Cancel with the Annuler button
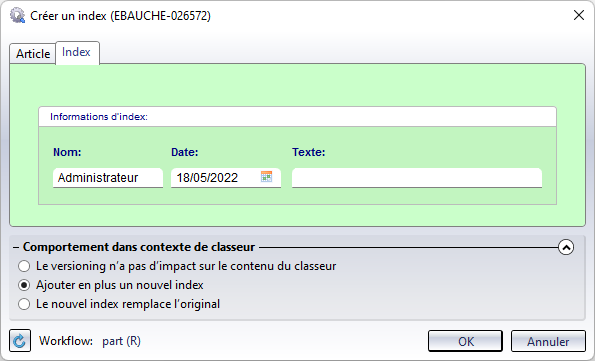 [x=548, y=341]
